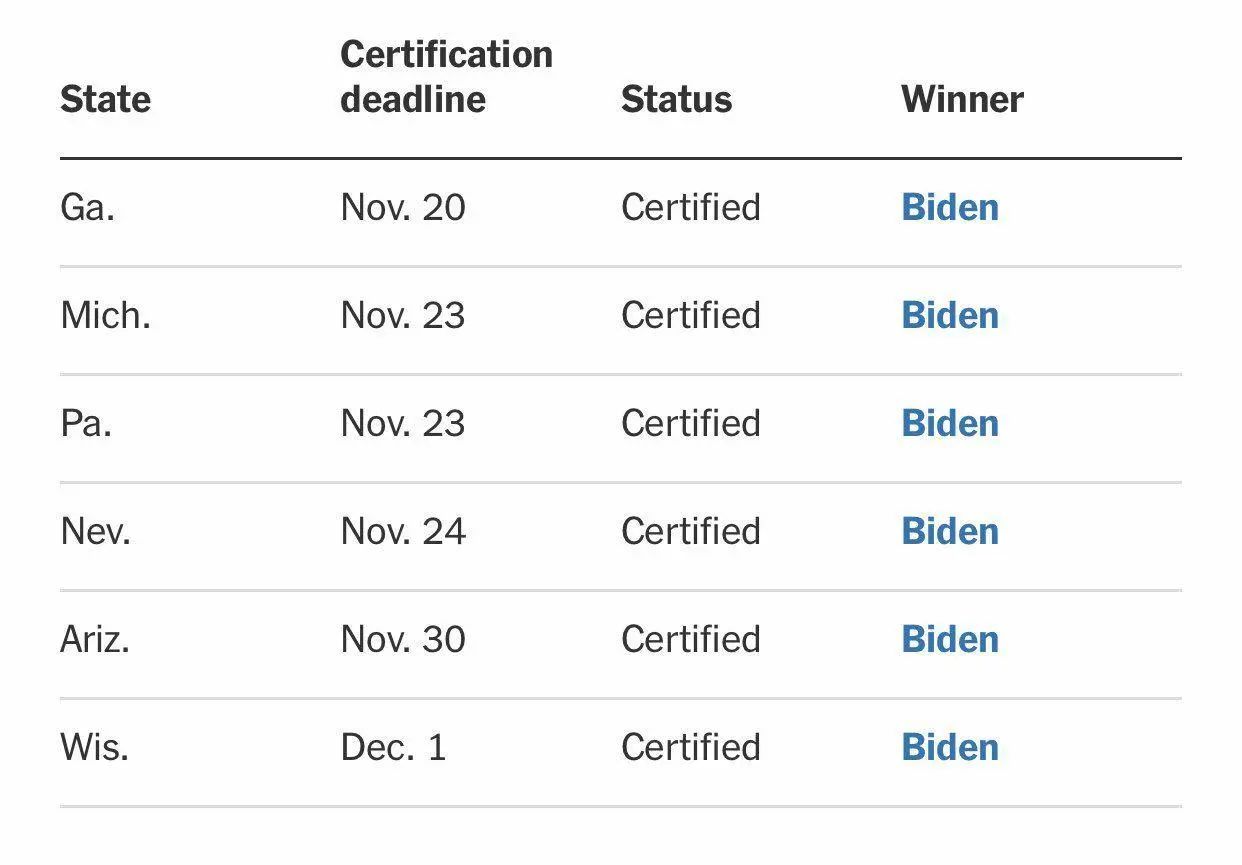
Task: Click the Dec. 1 deadline cell
Action: click(x=393, y=747)
